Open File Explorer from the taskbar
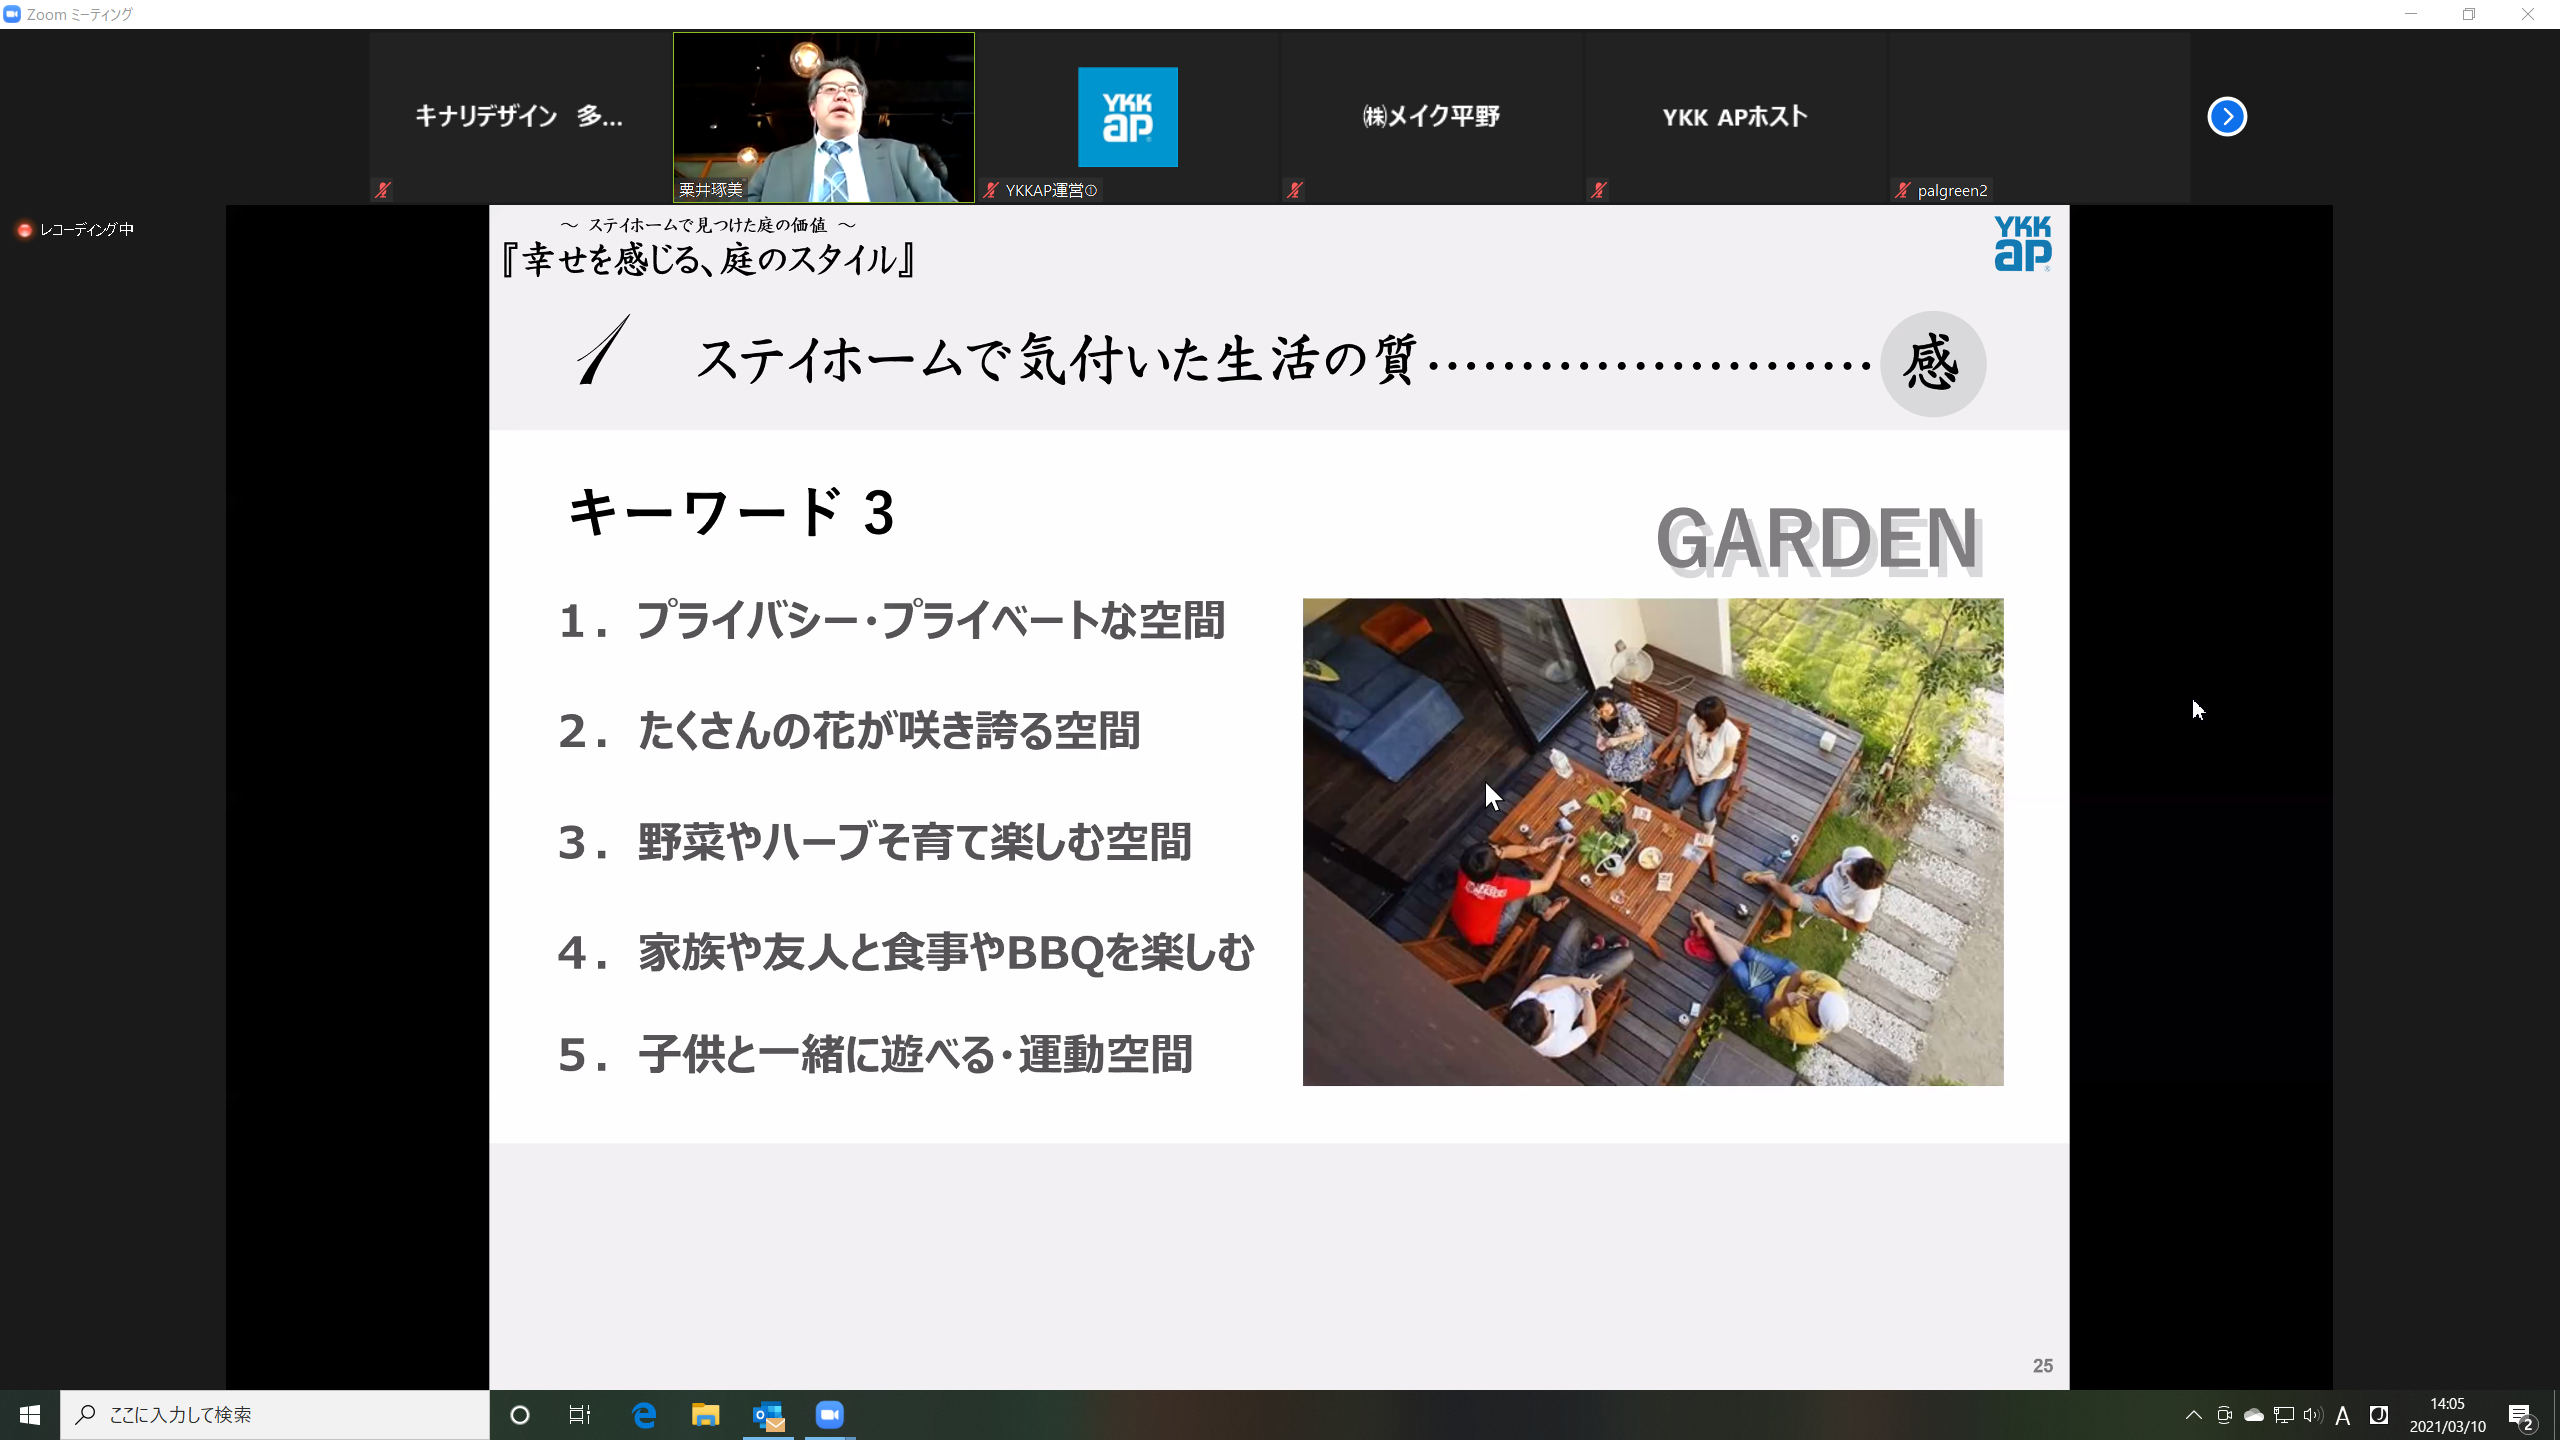Image resolution: width=2560 pixels, height=1440 pixels. coord(706,1415)
